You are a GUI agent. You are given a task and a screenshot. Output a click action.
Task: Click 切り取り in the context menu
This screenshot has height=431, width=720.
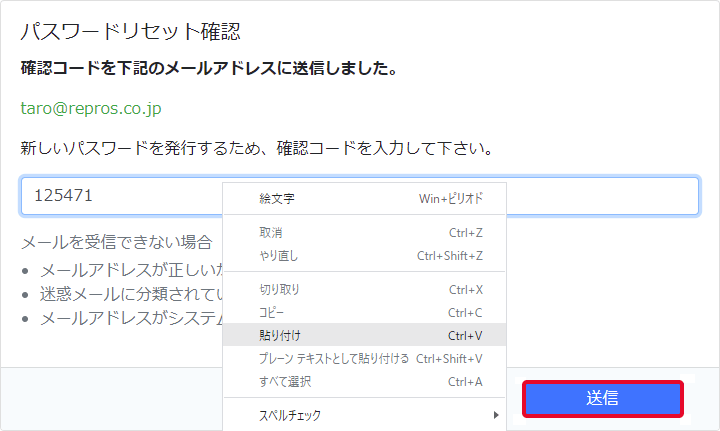tap(279, 290)
